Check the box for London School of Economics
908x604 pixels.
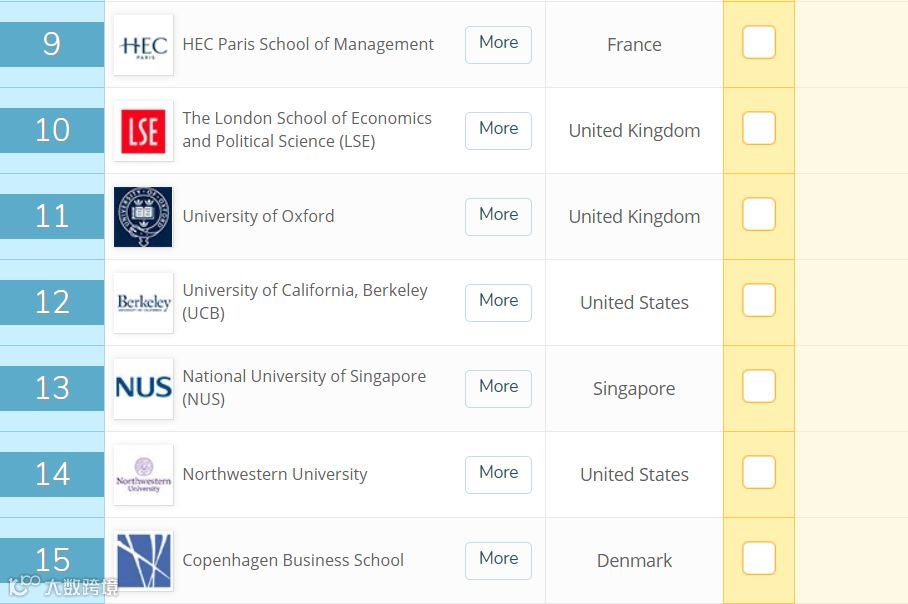tap(759, 129)
